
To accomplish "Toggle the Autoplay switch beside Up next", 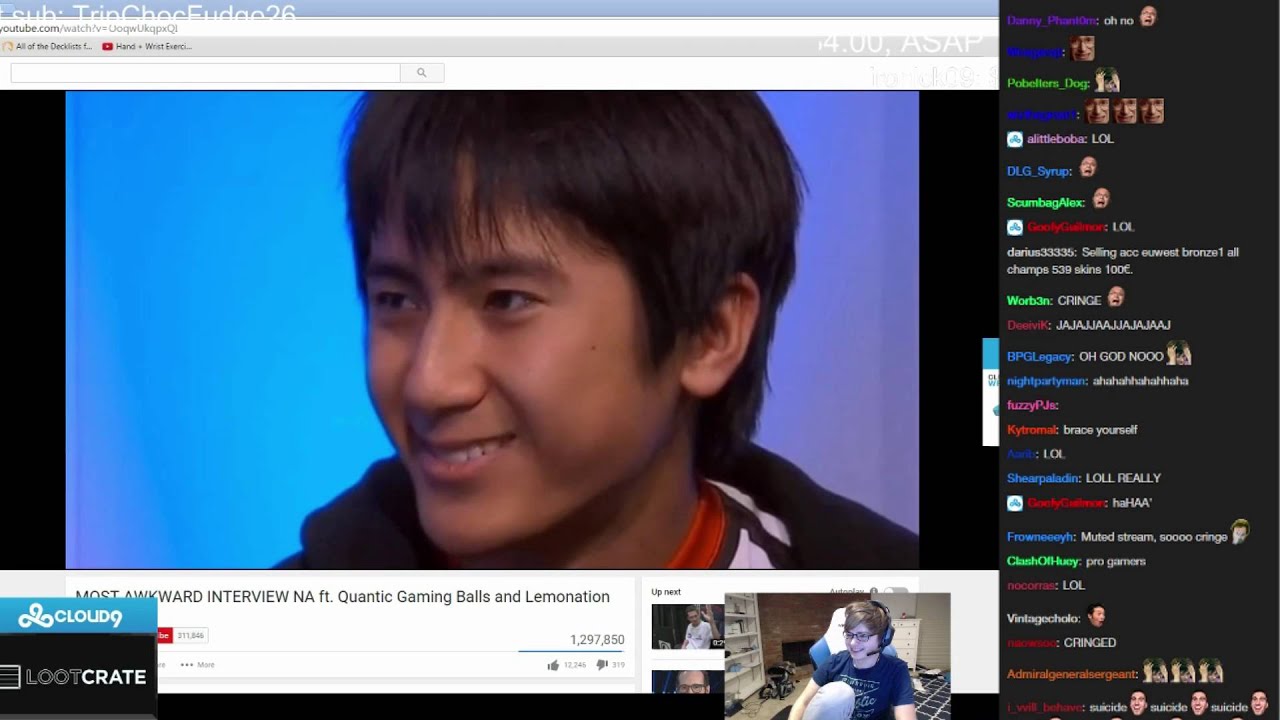I will pos(898,592).
